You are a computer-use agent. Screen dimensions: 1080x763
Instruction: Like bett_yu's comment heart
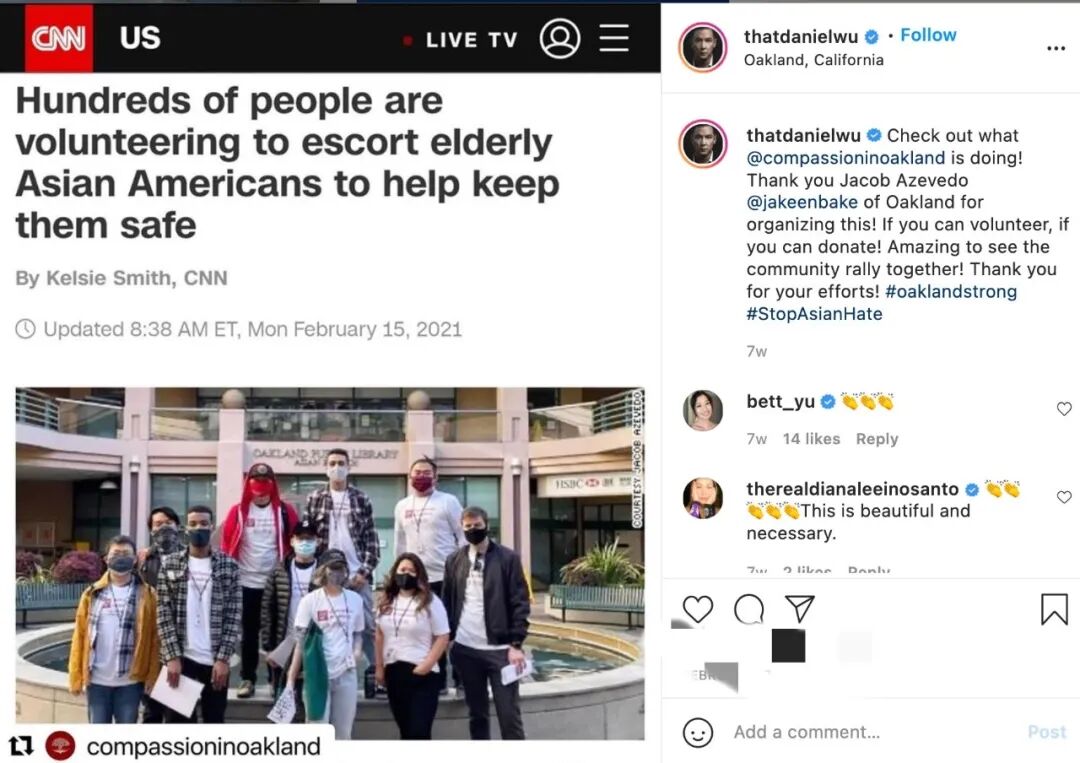1064,409
